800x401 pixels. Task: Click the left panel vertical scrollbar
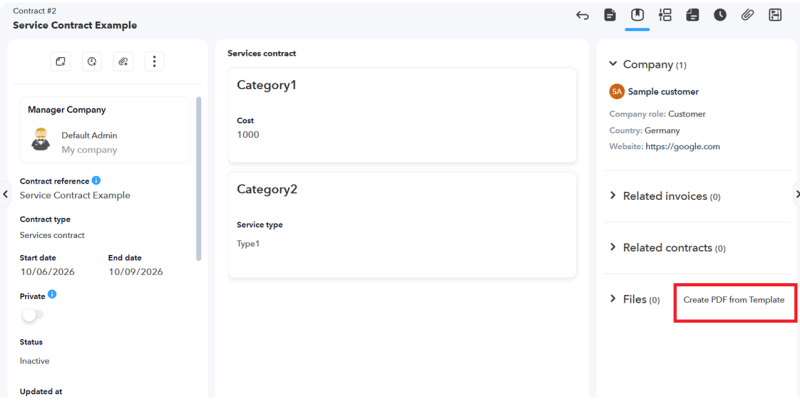coord(198,179)
